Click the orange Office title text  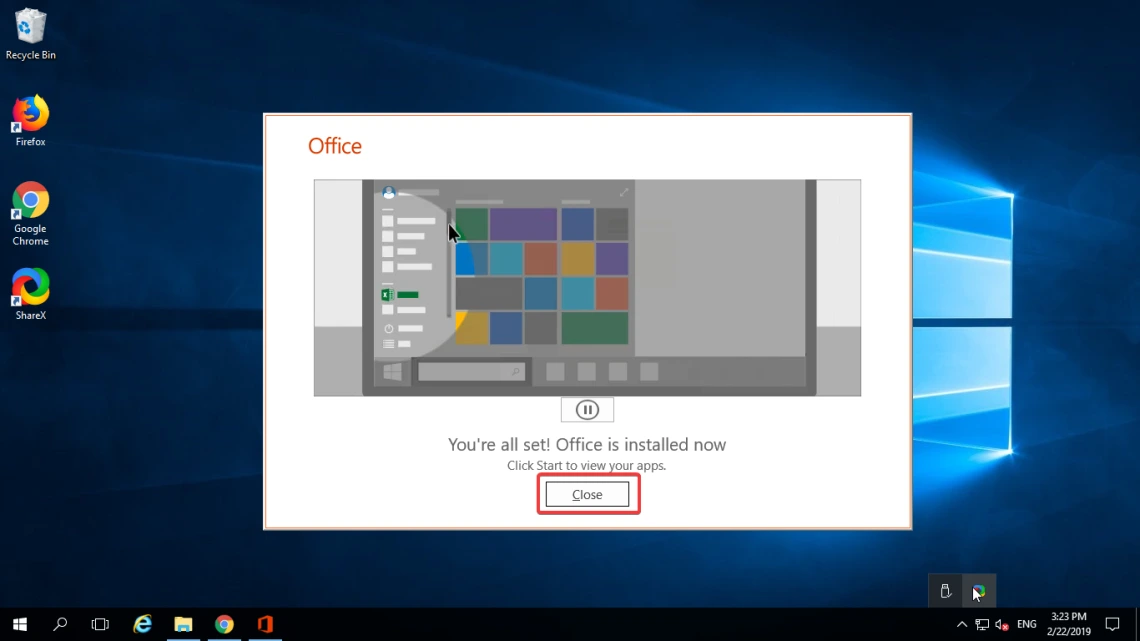point(334,146)
